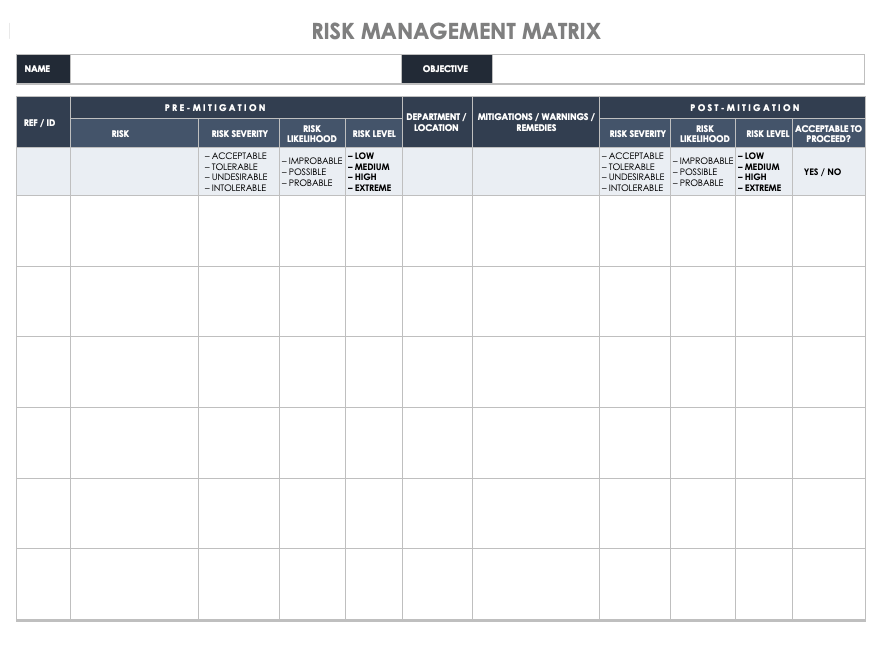Select the post-mitigation Risk Likelihood header
884x650 pixels.
point(703,133)
